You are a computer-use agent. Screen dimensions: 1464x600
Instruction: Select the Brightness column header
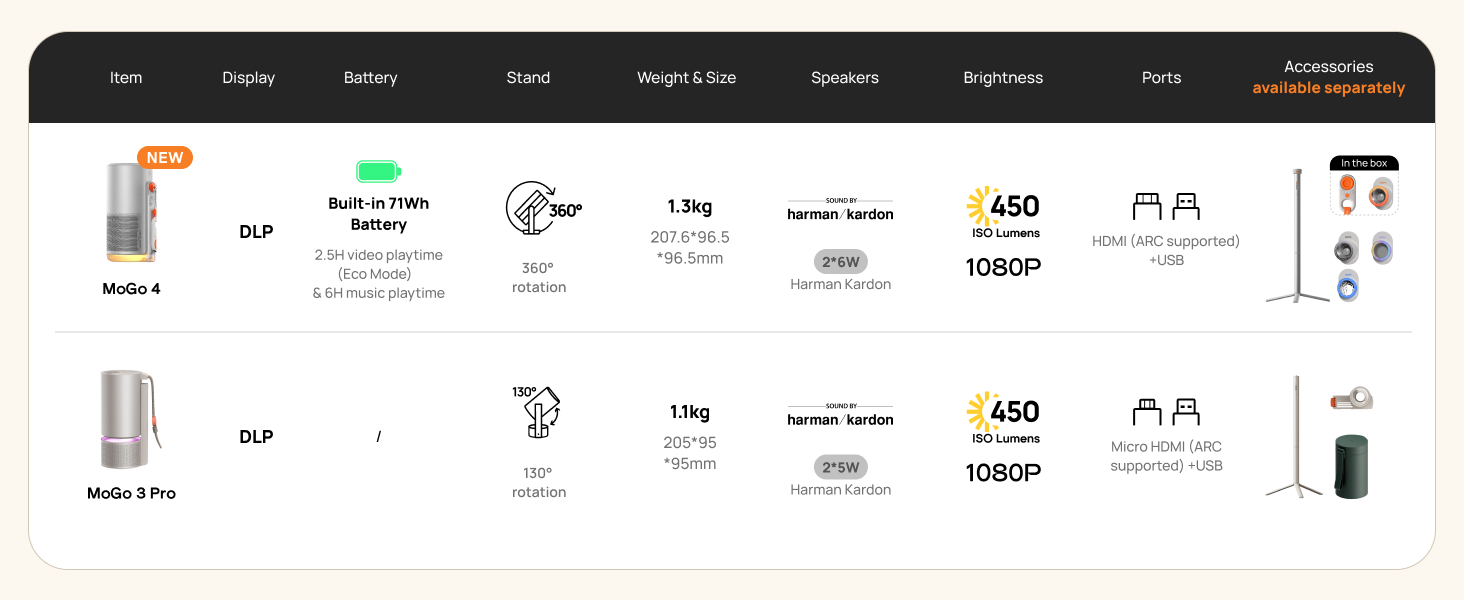coord(1003,78)
